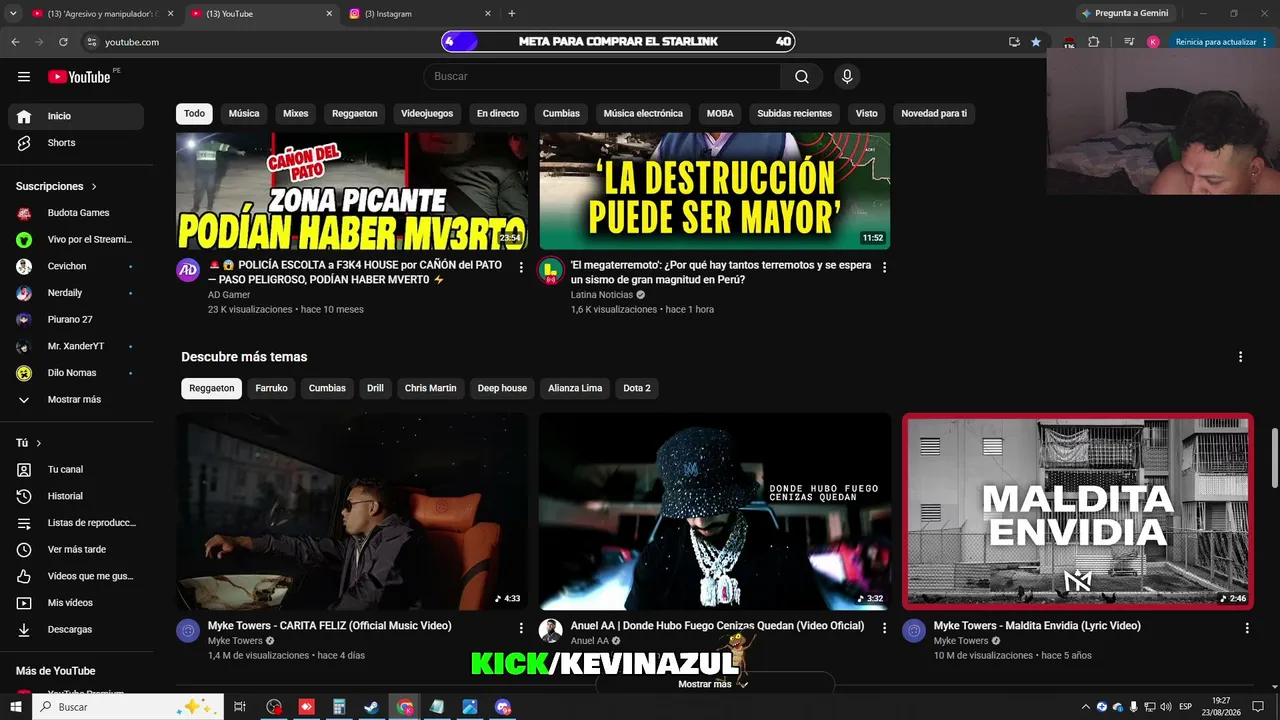
Task: Select the Chris Martin topic chip
Action: pos(430,388)
